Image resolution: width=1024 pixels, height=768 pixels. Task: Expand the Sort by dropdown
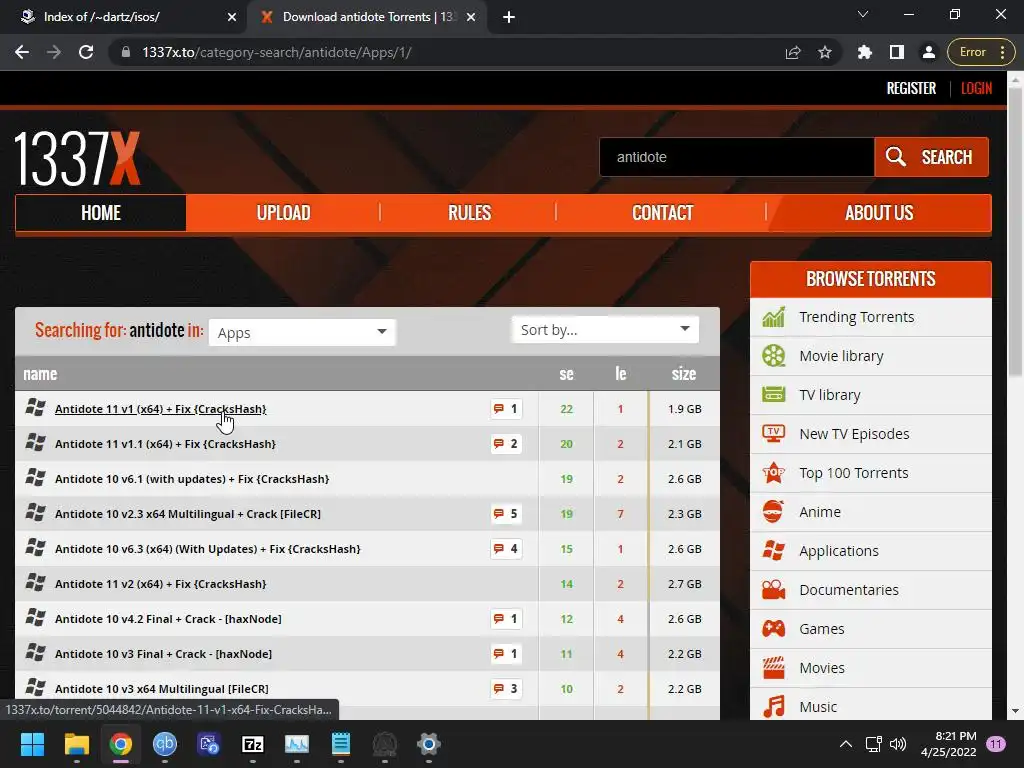pos(605,330)
